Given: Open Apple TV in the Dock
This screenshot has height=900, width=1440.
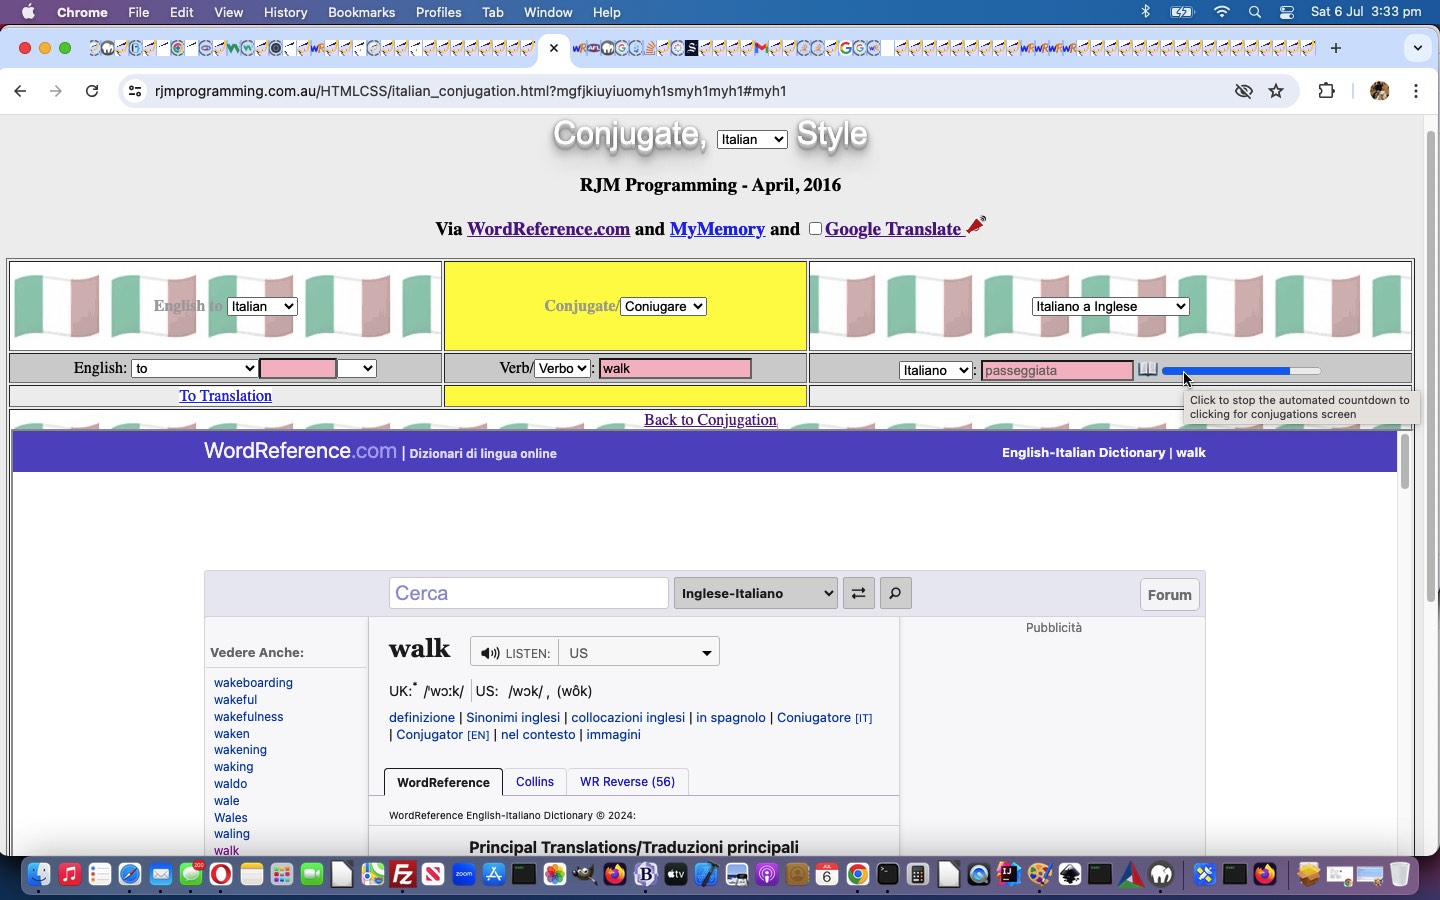Looking at the screenshot, I should (676, 875).
